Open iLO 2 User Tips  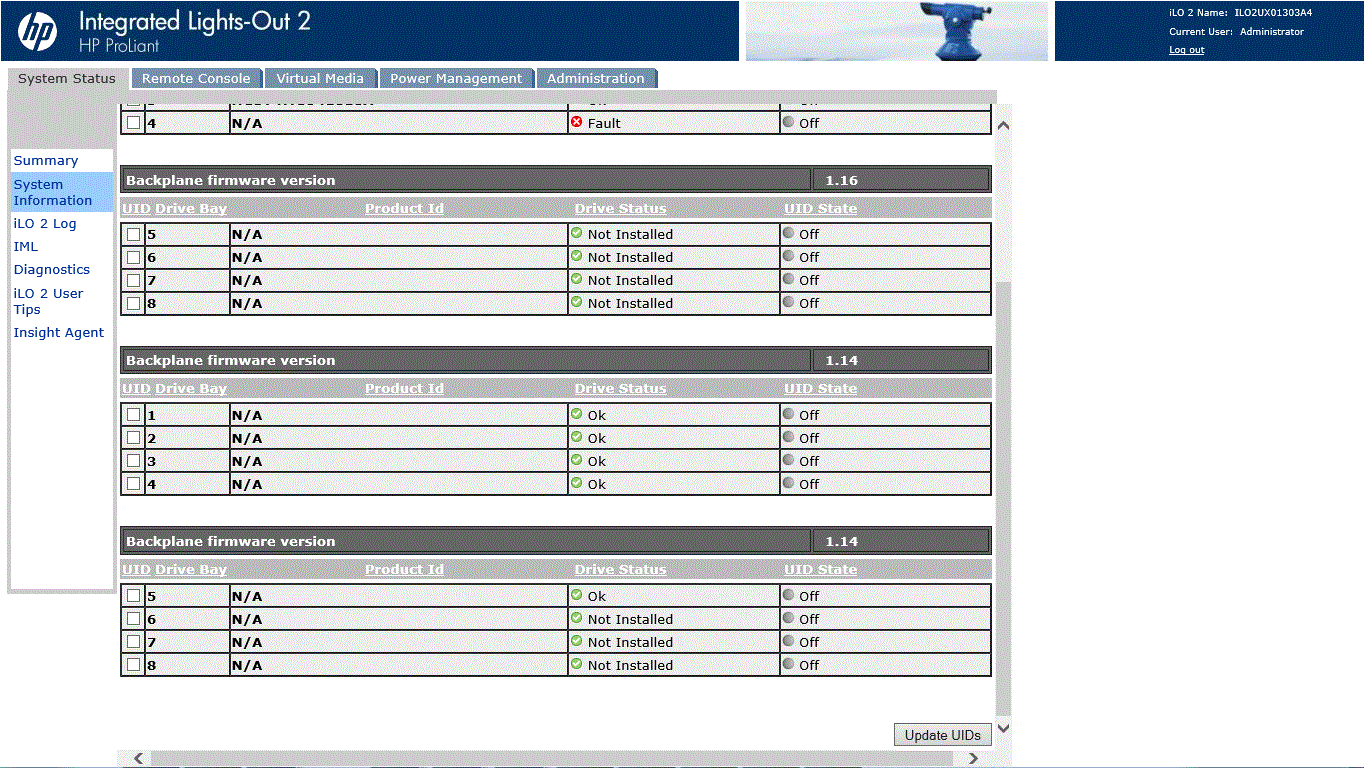point(48,301)
